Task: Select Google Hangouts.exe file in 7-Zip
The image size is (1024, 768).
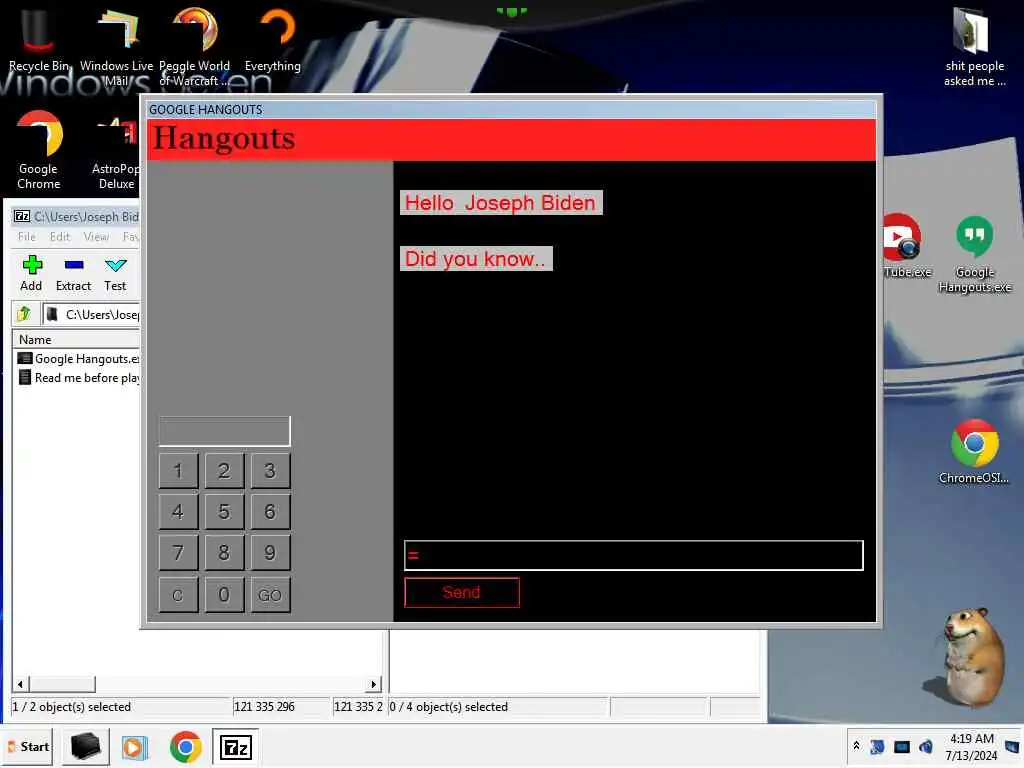Action: (x=78, y=359)
